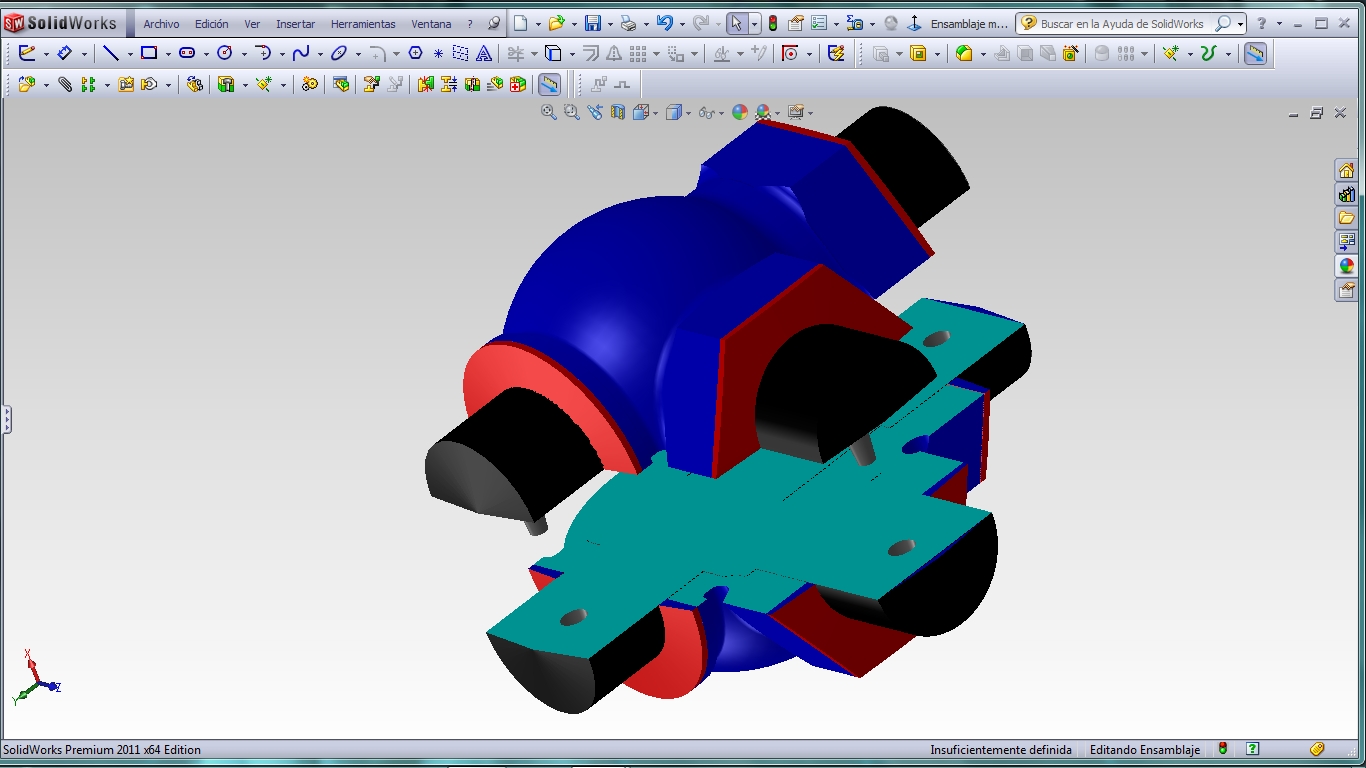The image size is (1366, 768).
Task: Open the Design Library panel icon
Action: pyautogui.click(x=1347, y=194)
